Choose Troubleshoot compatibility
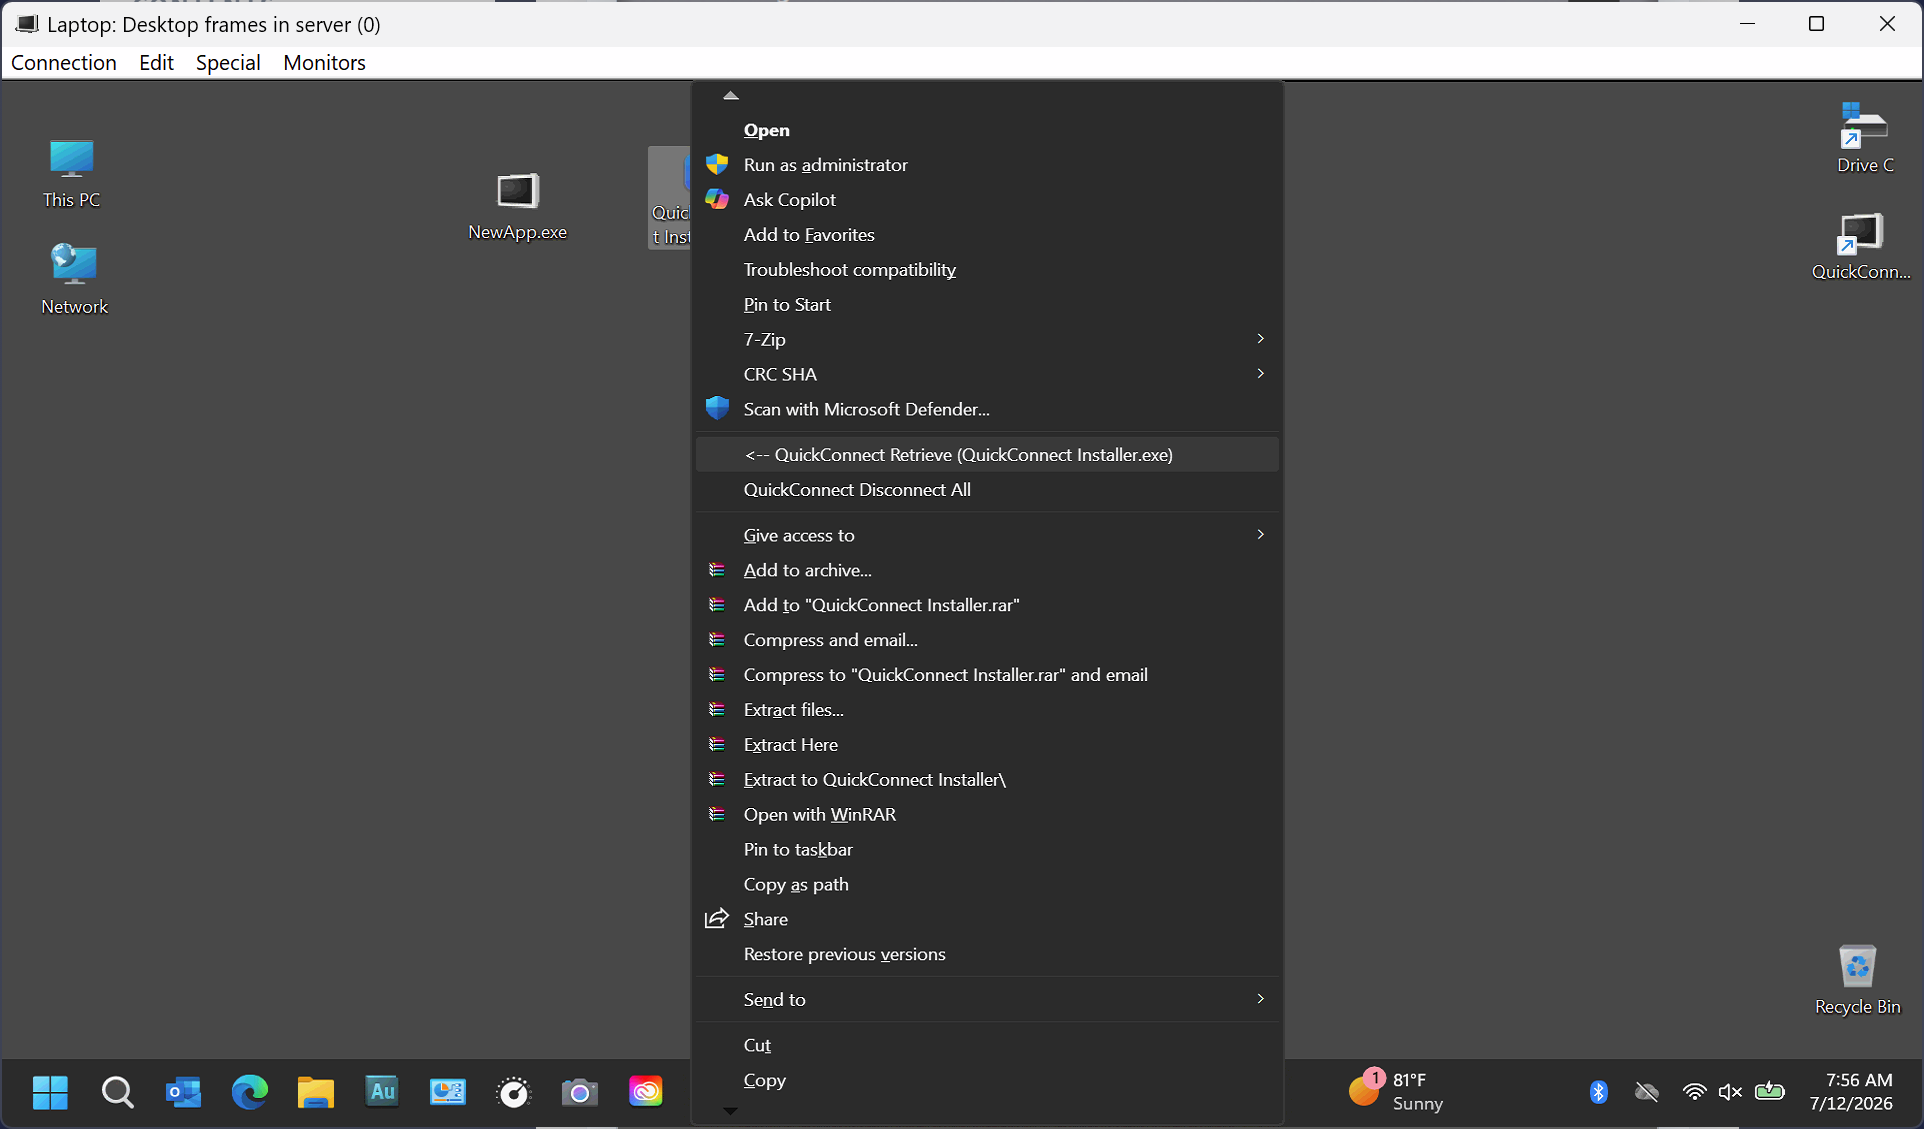This screenshot has width=1924, height=1129. pos(987,270)
